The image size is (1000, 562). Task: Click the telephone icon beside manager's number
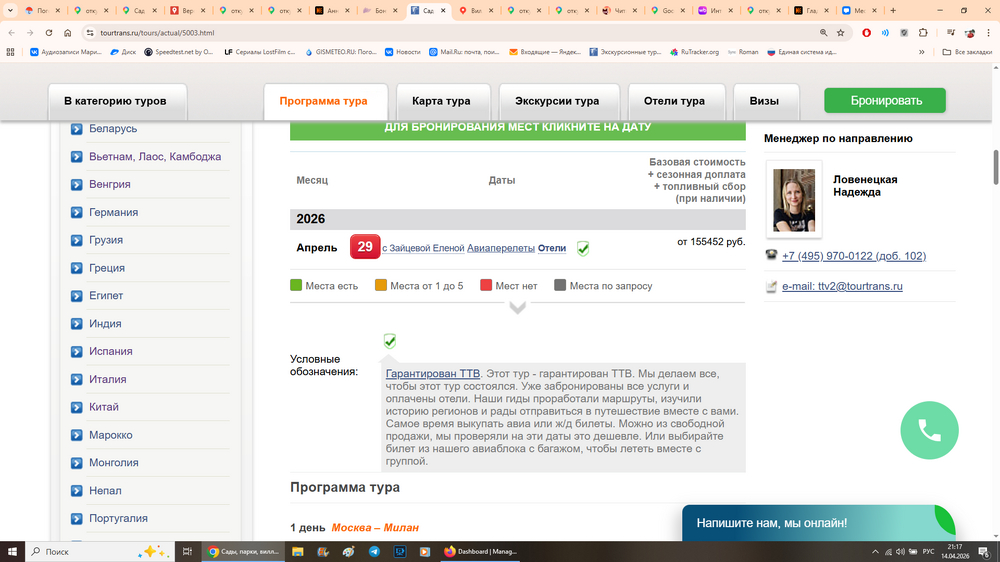[x=771, y=256]
